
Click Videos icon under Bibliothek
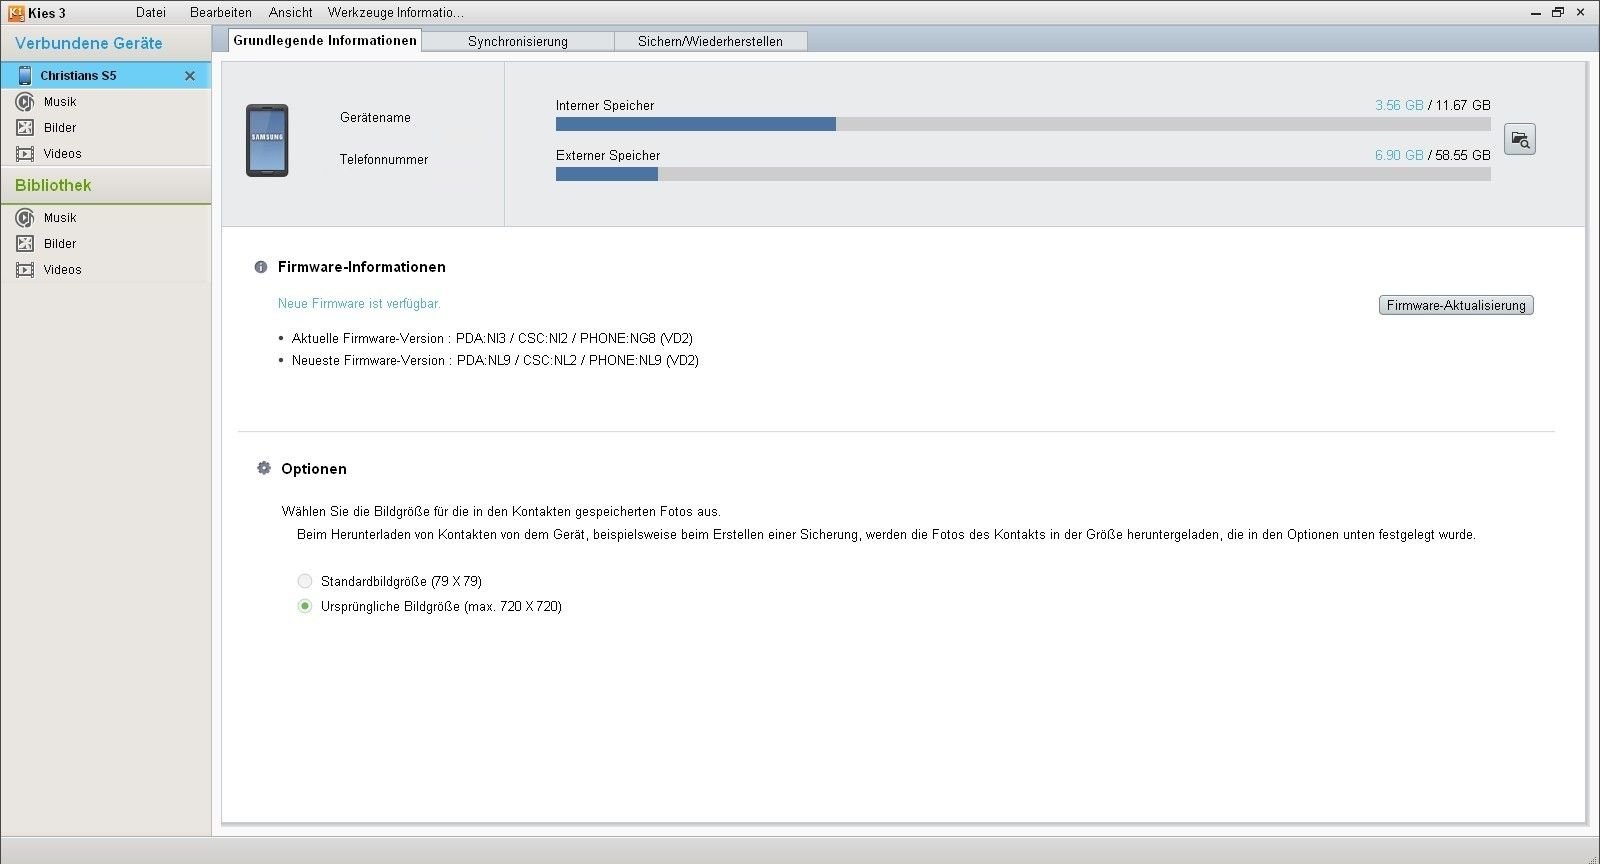point(25,270)
